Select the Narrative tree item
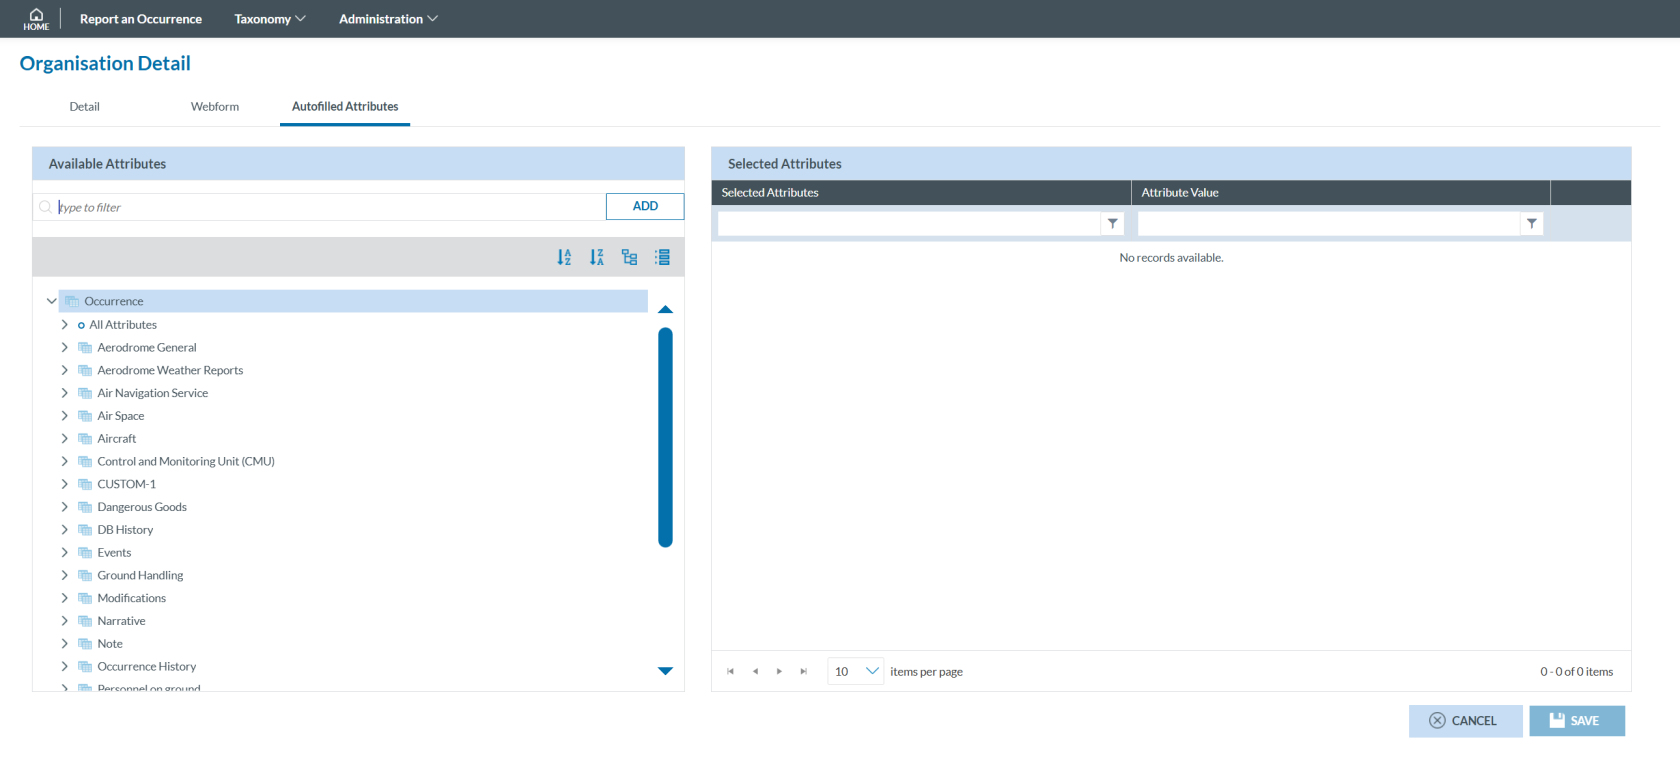Screen dimensions: 1680x761 coord(121,621)
